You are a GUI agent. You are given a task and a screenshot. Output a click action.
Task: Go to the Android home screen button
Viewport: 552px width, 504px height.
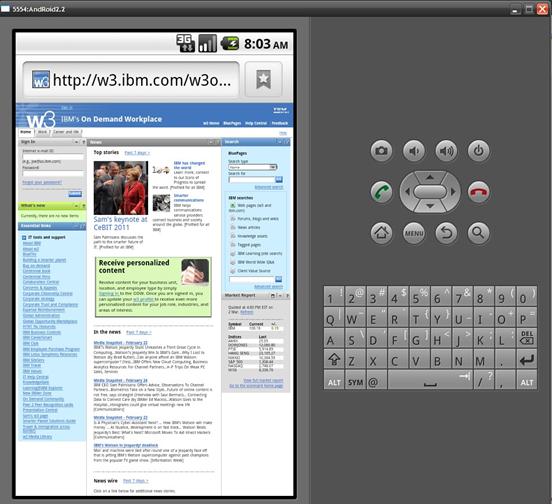pos(381,233)
